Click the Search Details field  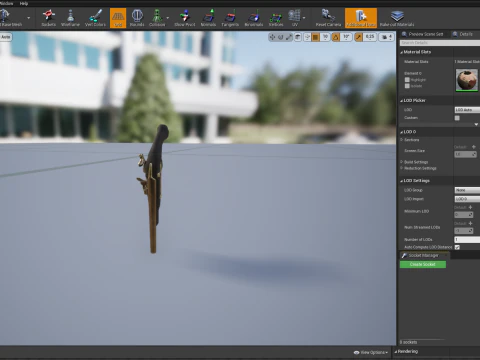pyautogui.click(x=440, y=43)
